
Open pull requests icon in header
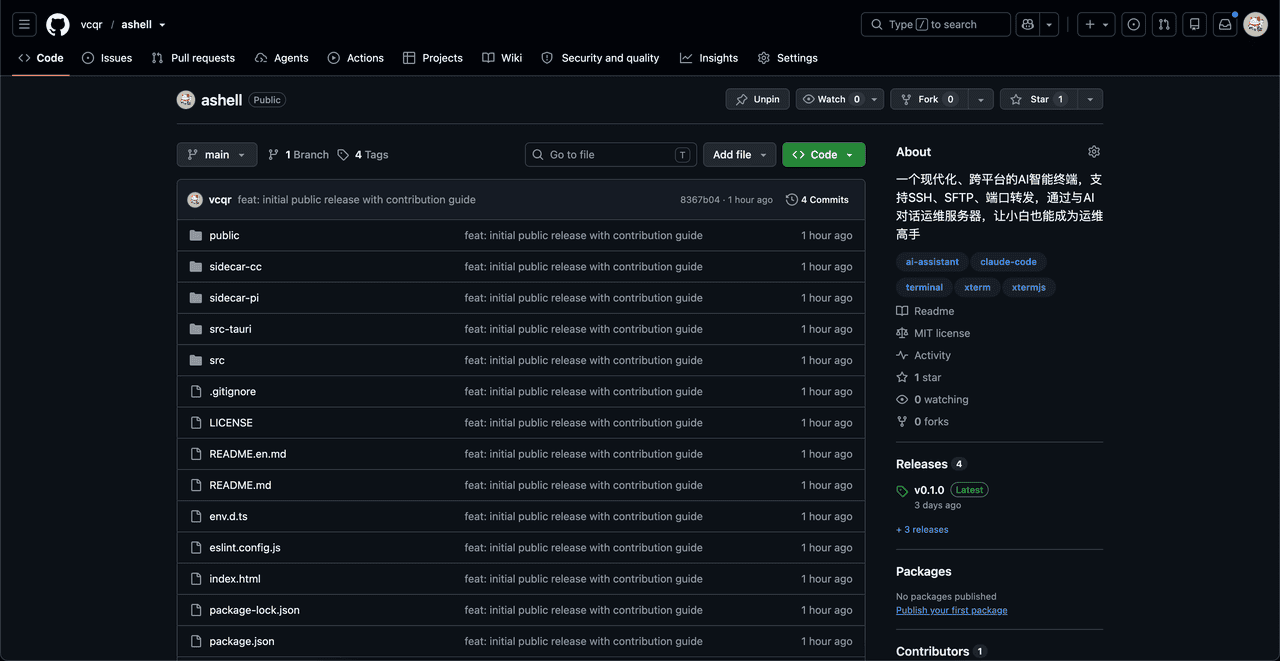(1164, 25)
